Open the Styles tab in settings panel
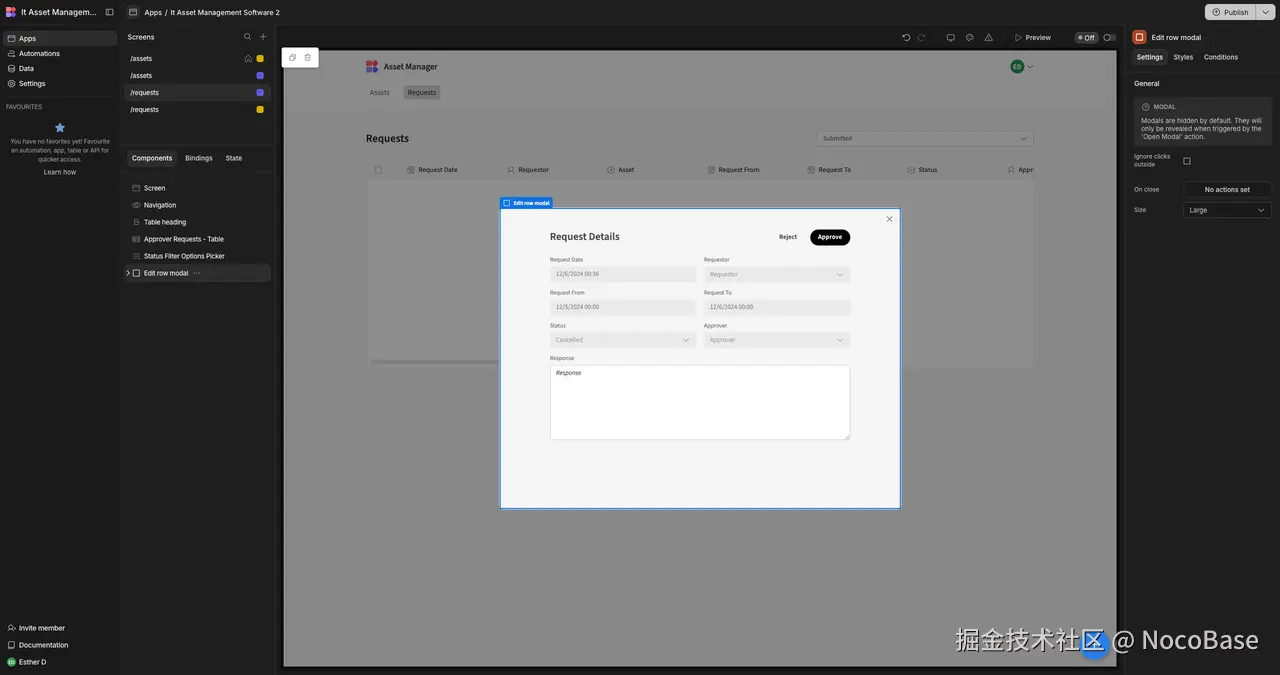The height and width of the screenshot is (675, 1280). coord(1183,57)
